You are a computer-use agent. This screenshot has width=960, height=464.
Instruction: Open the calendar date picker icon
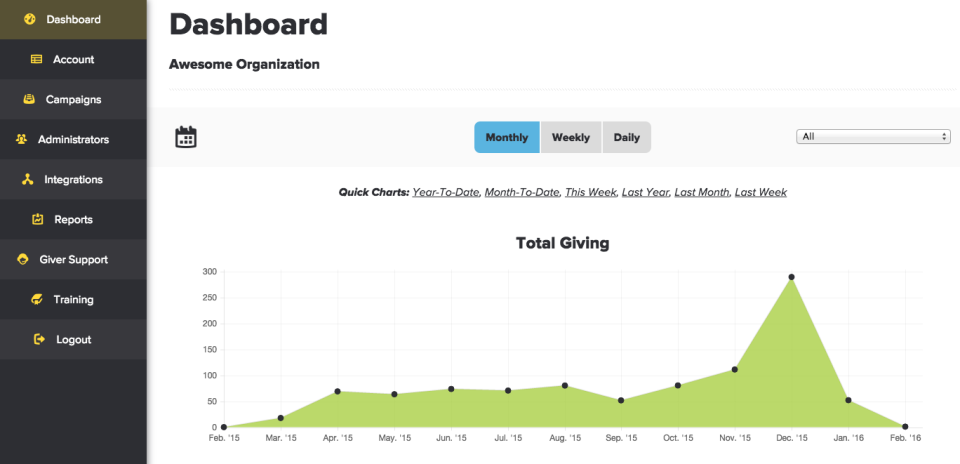(185, 137)
